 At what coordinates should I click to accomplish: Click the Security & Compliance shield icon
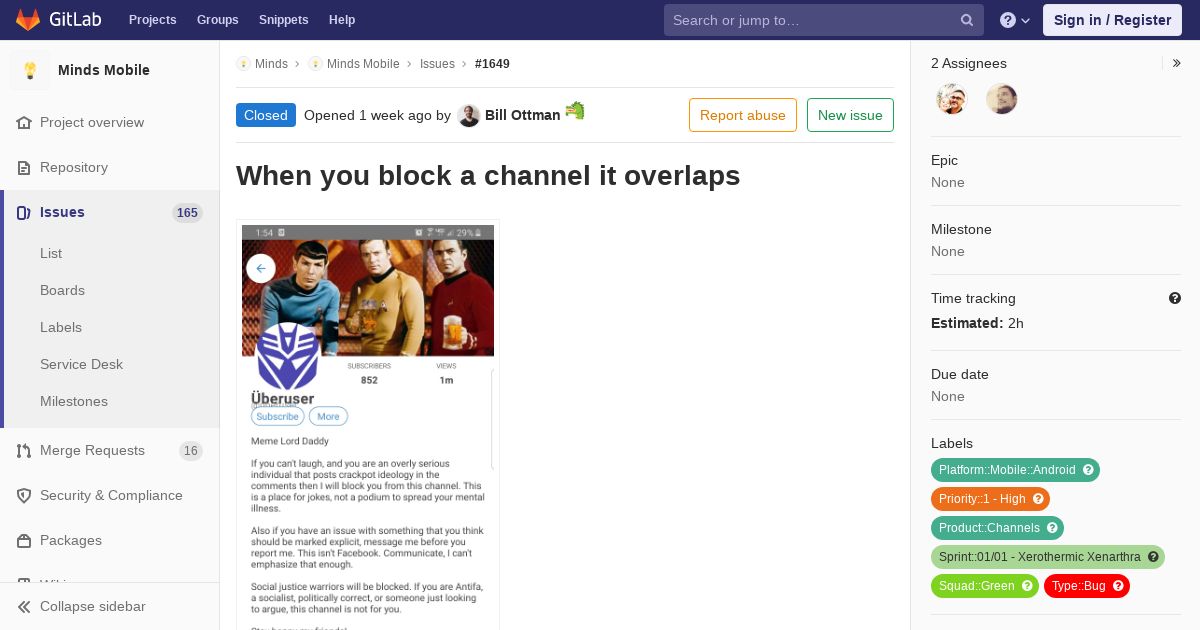coord(24,495)
